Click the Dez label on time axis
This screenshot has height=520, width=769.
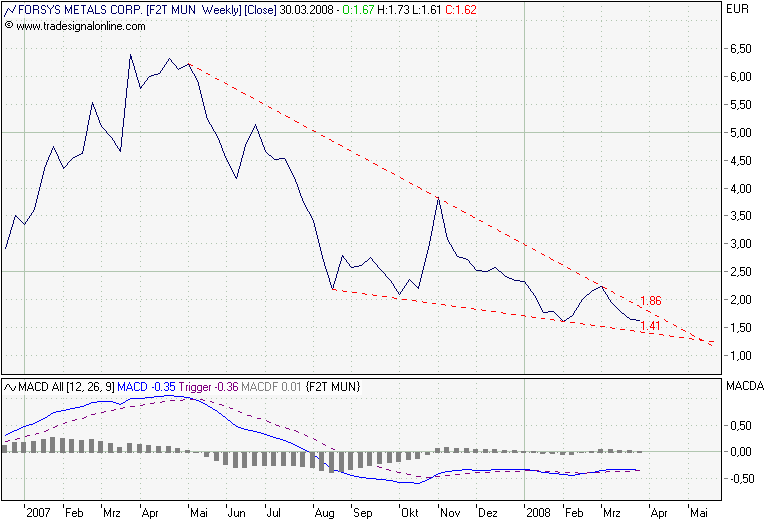click(x=487, y=513)
